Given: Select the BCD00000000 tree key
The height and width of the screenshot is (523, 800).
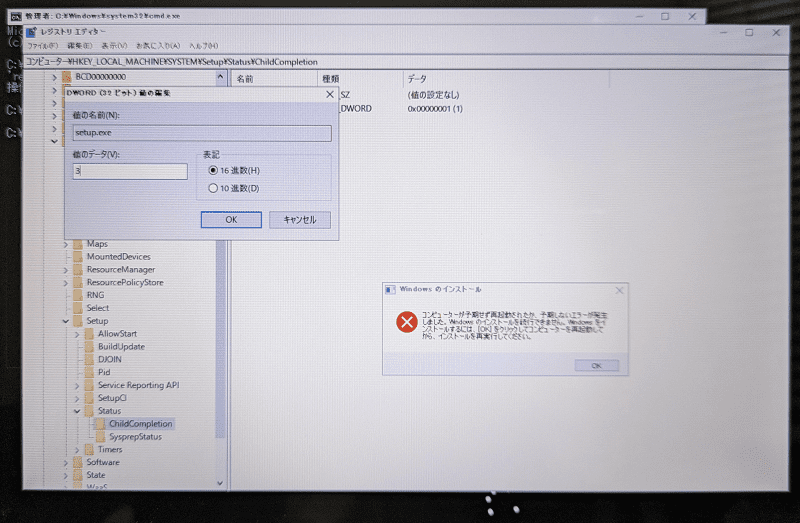Looking at the screenshot, I should coord(101,77).
